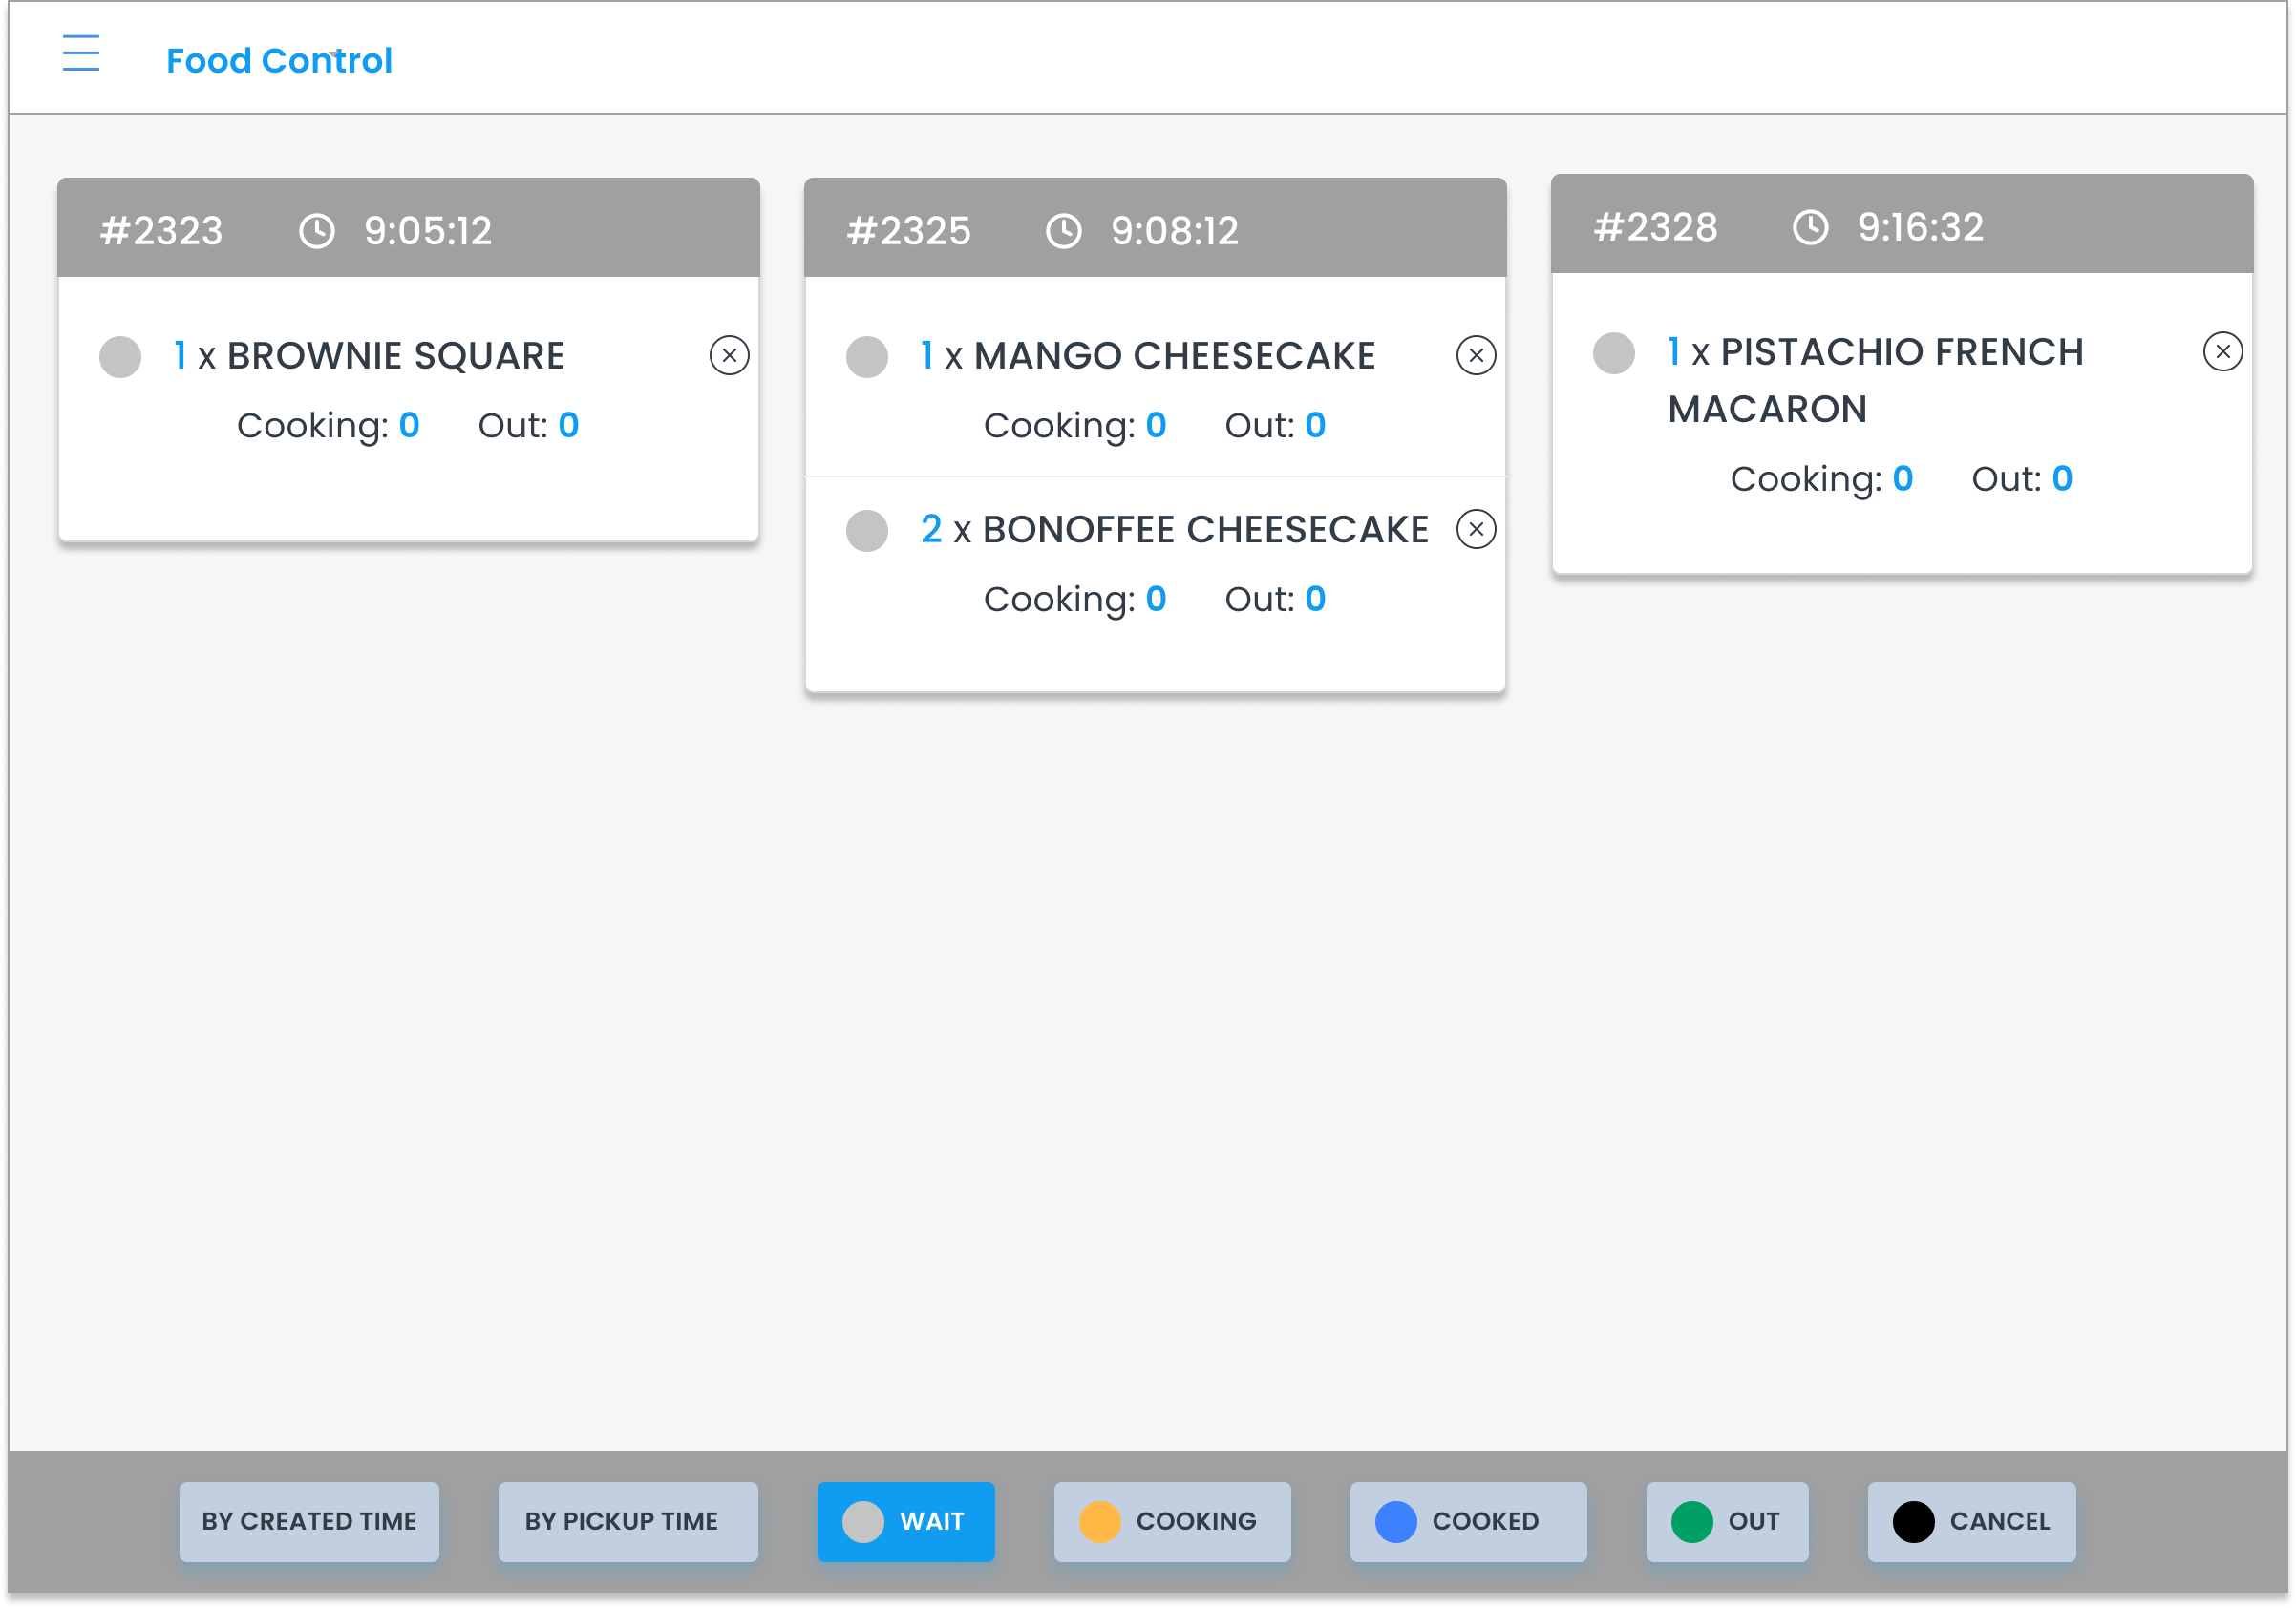Remove Pistachio French Macaron with X icon
The height and width of the screenshot is (1608, 2296).
2222,352
